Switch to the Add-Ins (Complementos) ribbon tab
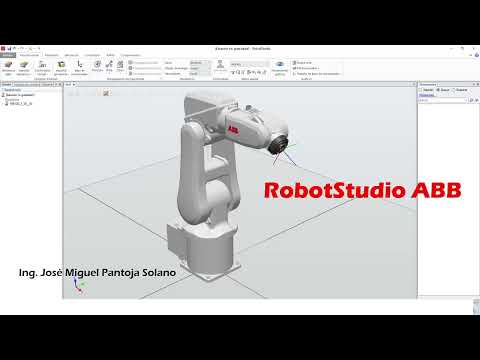Image resolution: width=480 pixels, height=360 pixels. [130, 55]
